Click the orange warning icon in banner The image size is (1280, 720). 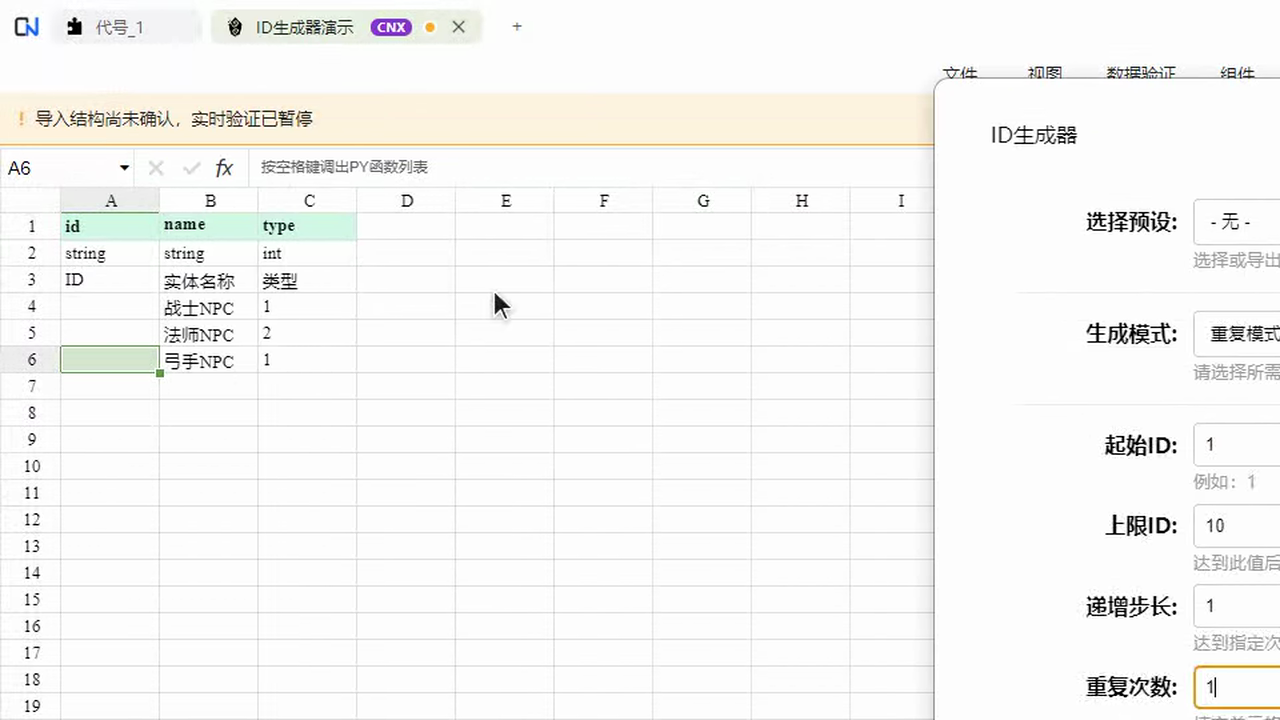pyautogui.click(x=20, y=119)
